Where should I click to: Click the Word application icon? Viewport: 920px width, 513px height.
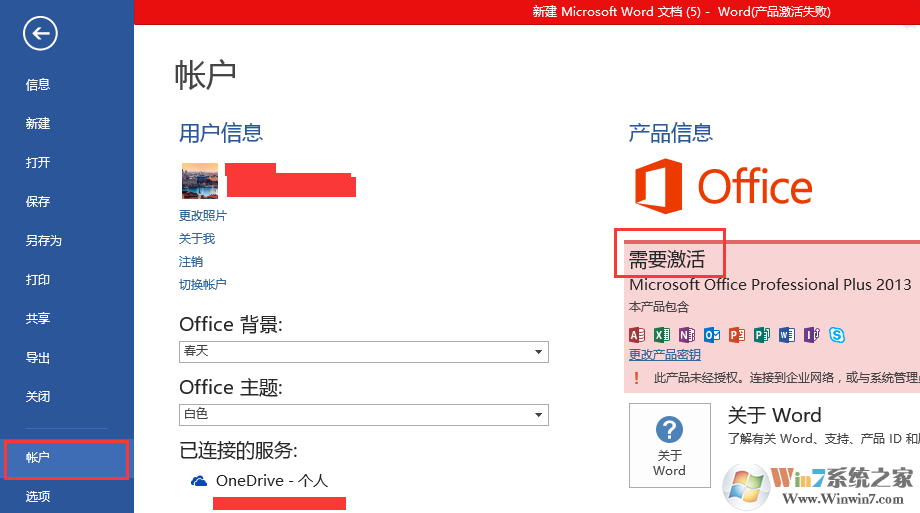(787, 335)
